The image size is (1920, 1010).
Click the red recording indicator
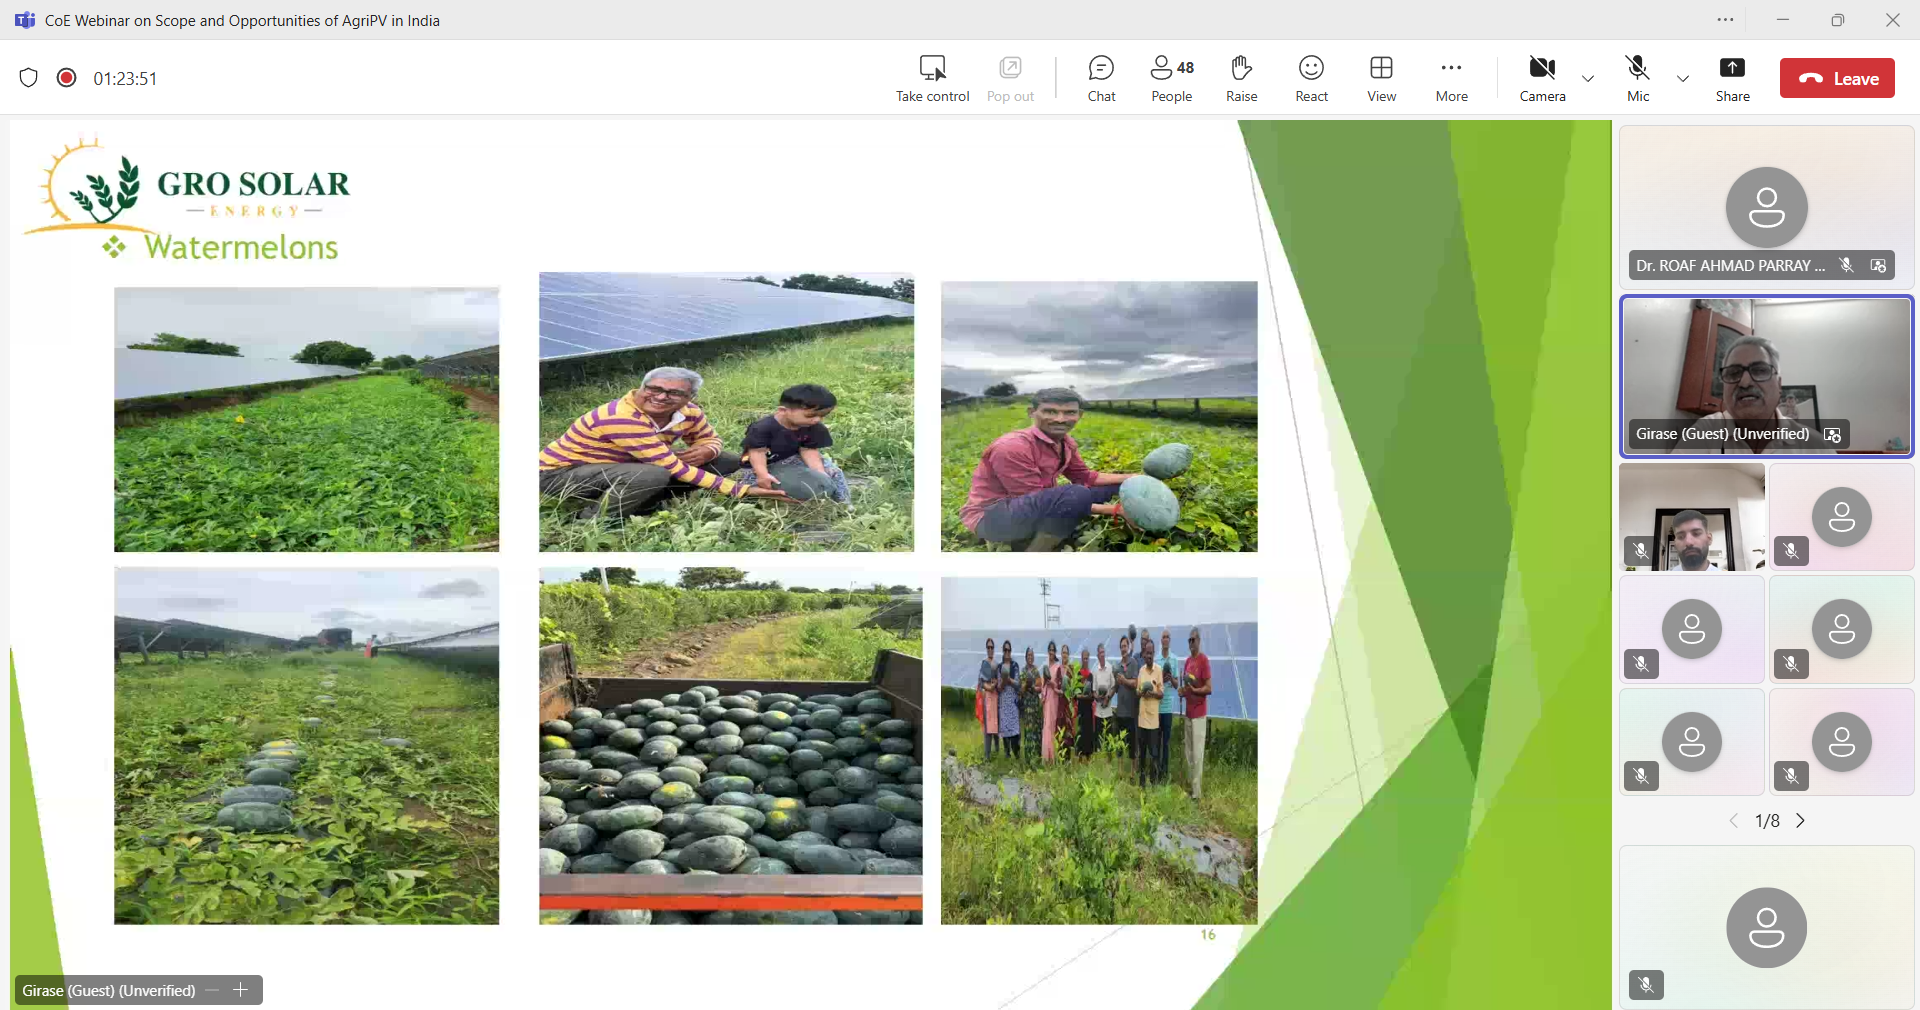[x=67, y=78]
